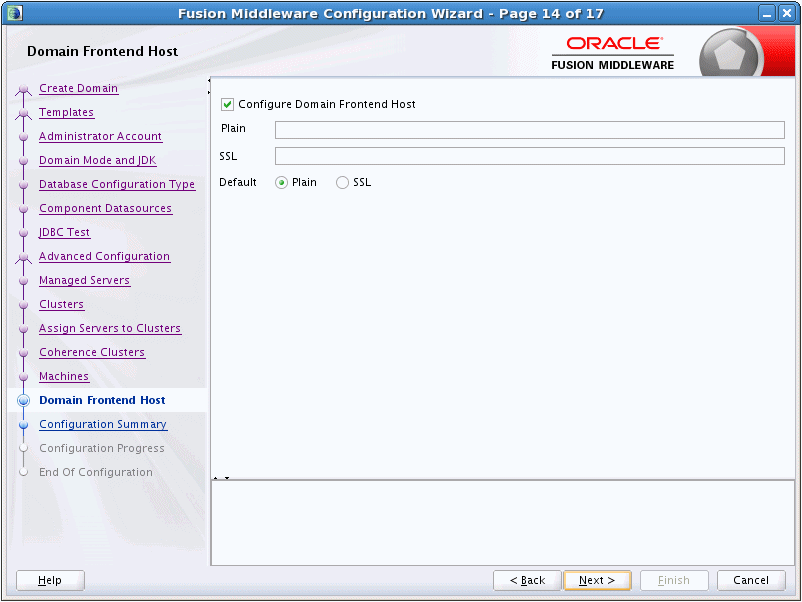Go to Configuration Summary step
This screenshot has width=802, height=602.
pyautogui.click(x=103, y=425)
